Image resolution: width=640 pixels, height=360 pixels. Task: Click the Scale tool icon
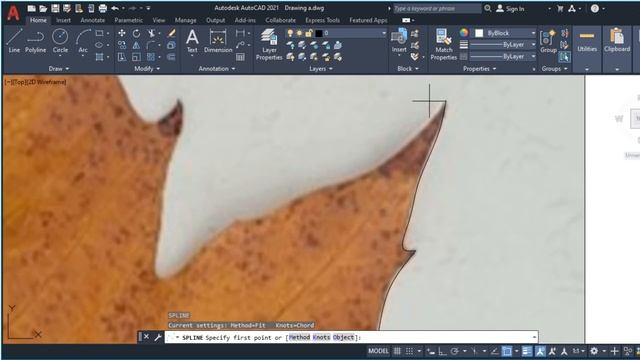point(136,57)
